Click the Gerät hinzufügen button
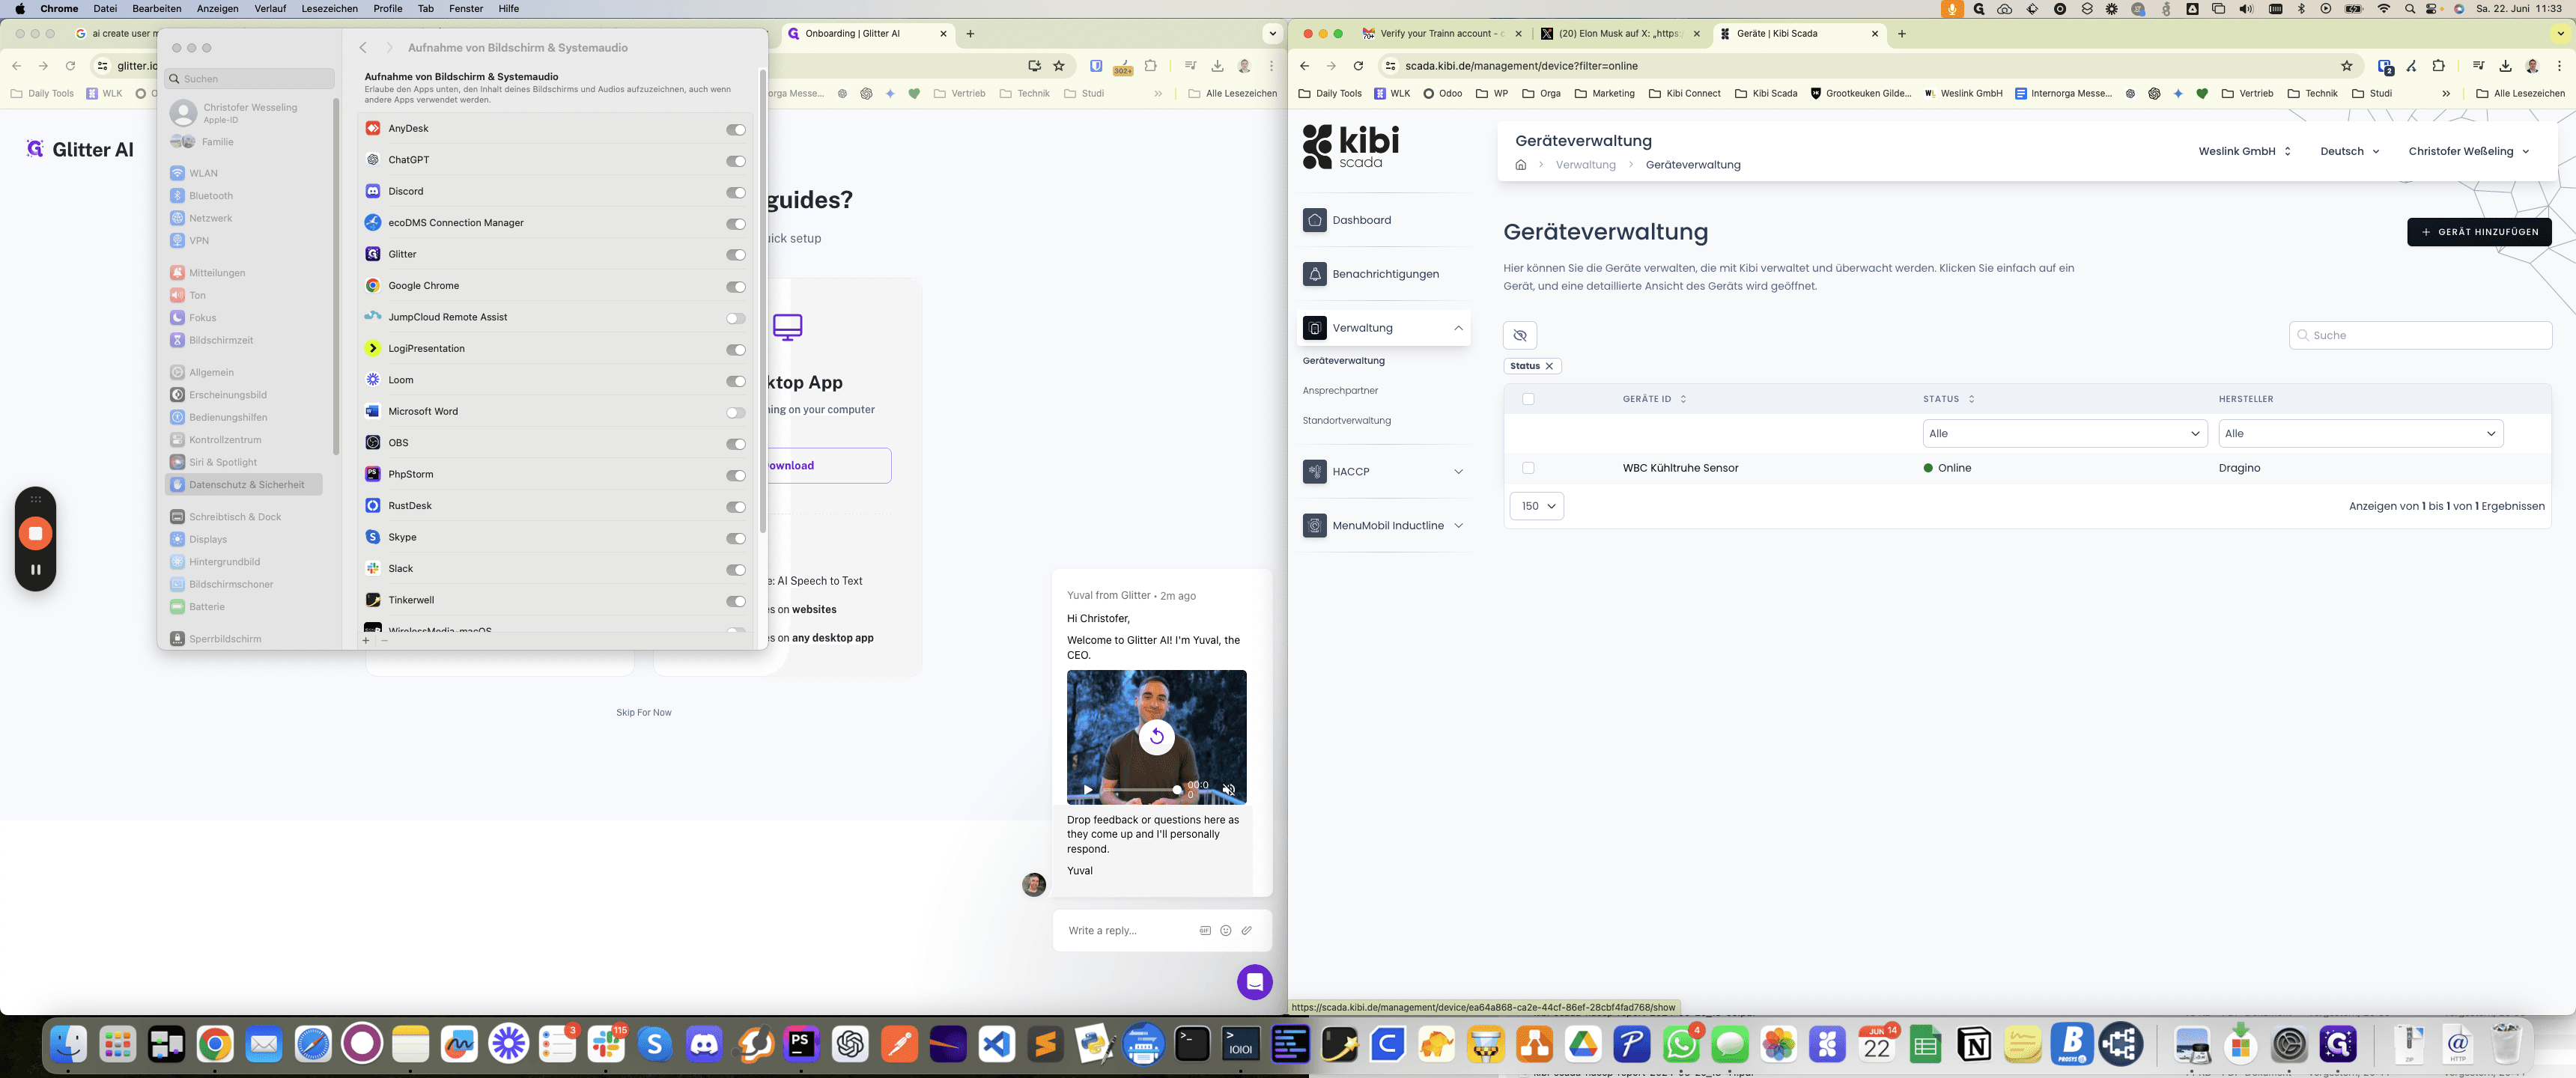 2479,232
